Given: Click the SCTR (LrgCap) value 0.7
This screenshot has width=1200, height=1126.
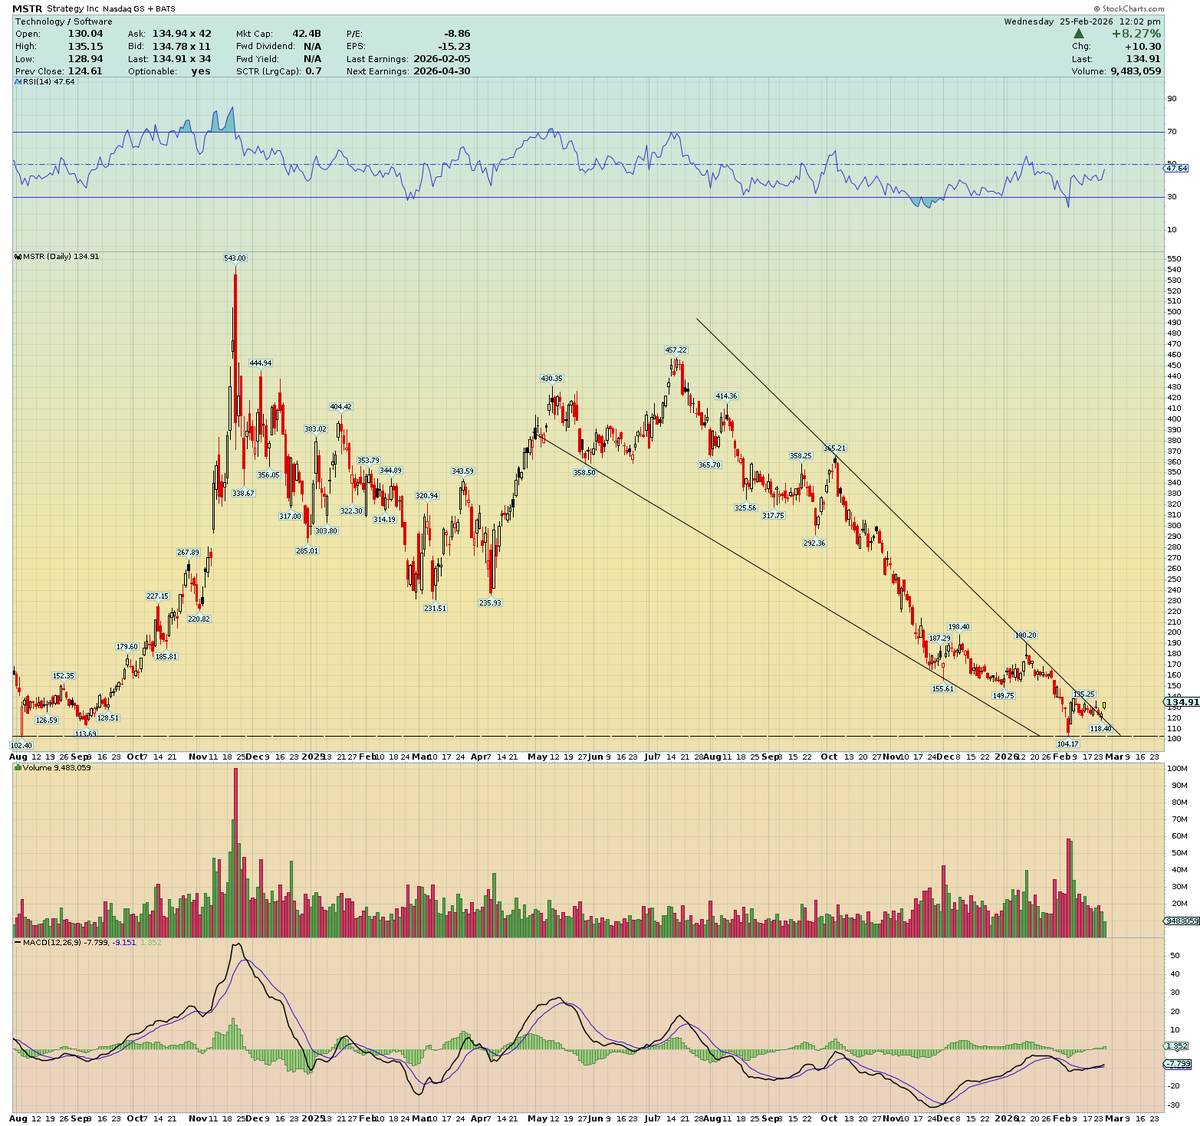Looking at the screenshot, I should click(313, 71).
